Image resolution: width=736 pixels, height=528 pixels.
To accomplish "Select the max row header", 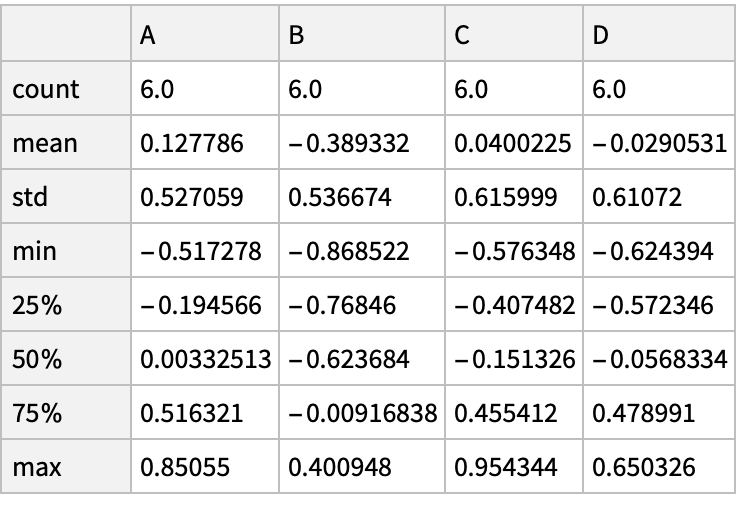I will coord(36,467).
